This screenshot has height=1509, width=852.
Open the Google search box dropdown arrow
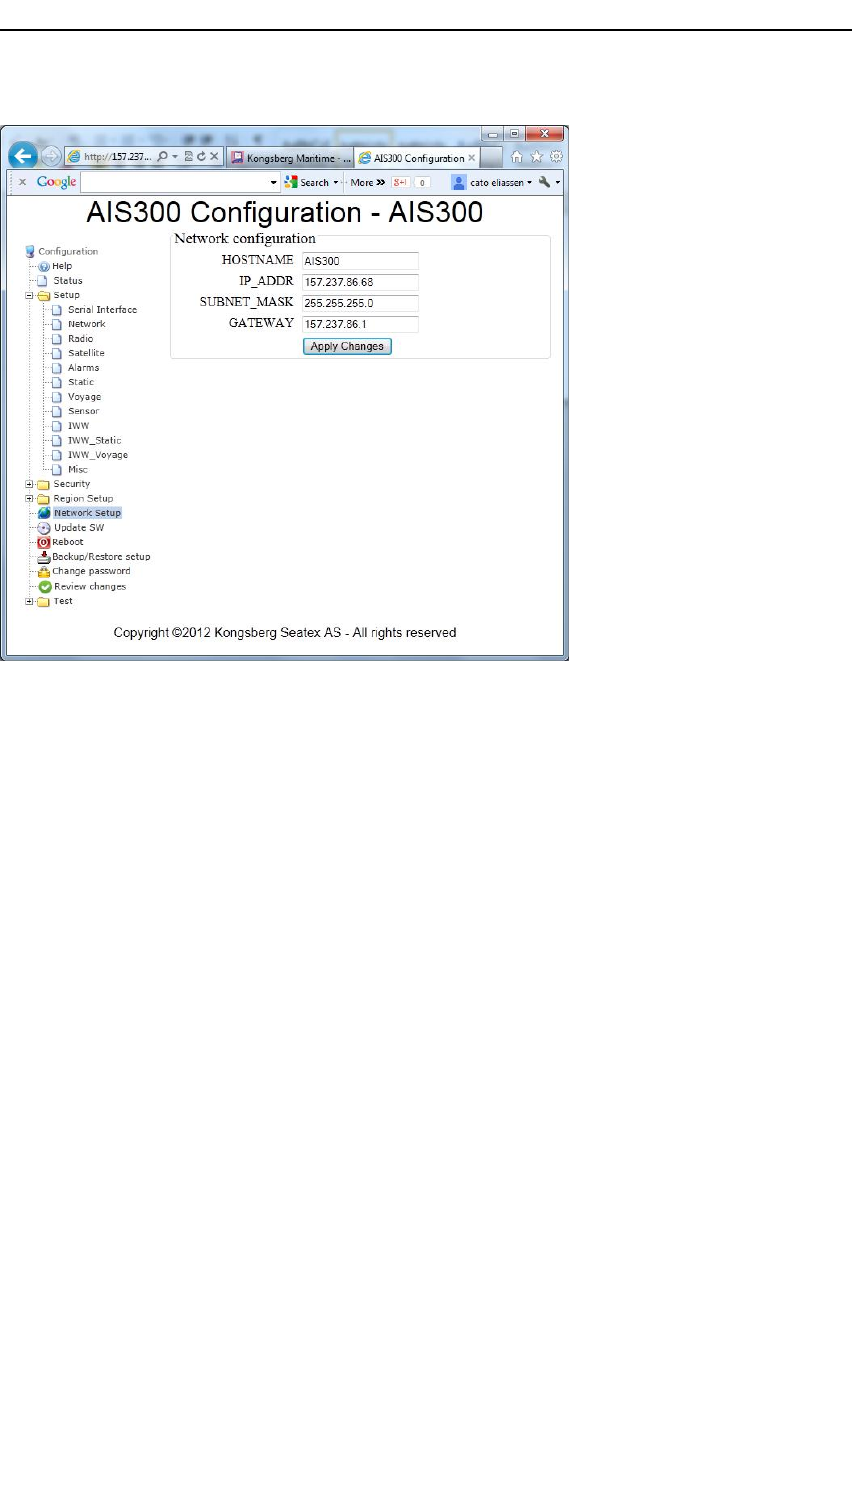(274, 183)
